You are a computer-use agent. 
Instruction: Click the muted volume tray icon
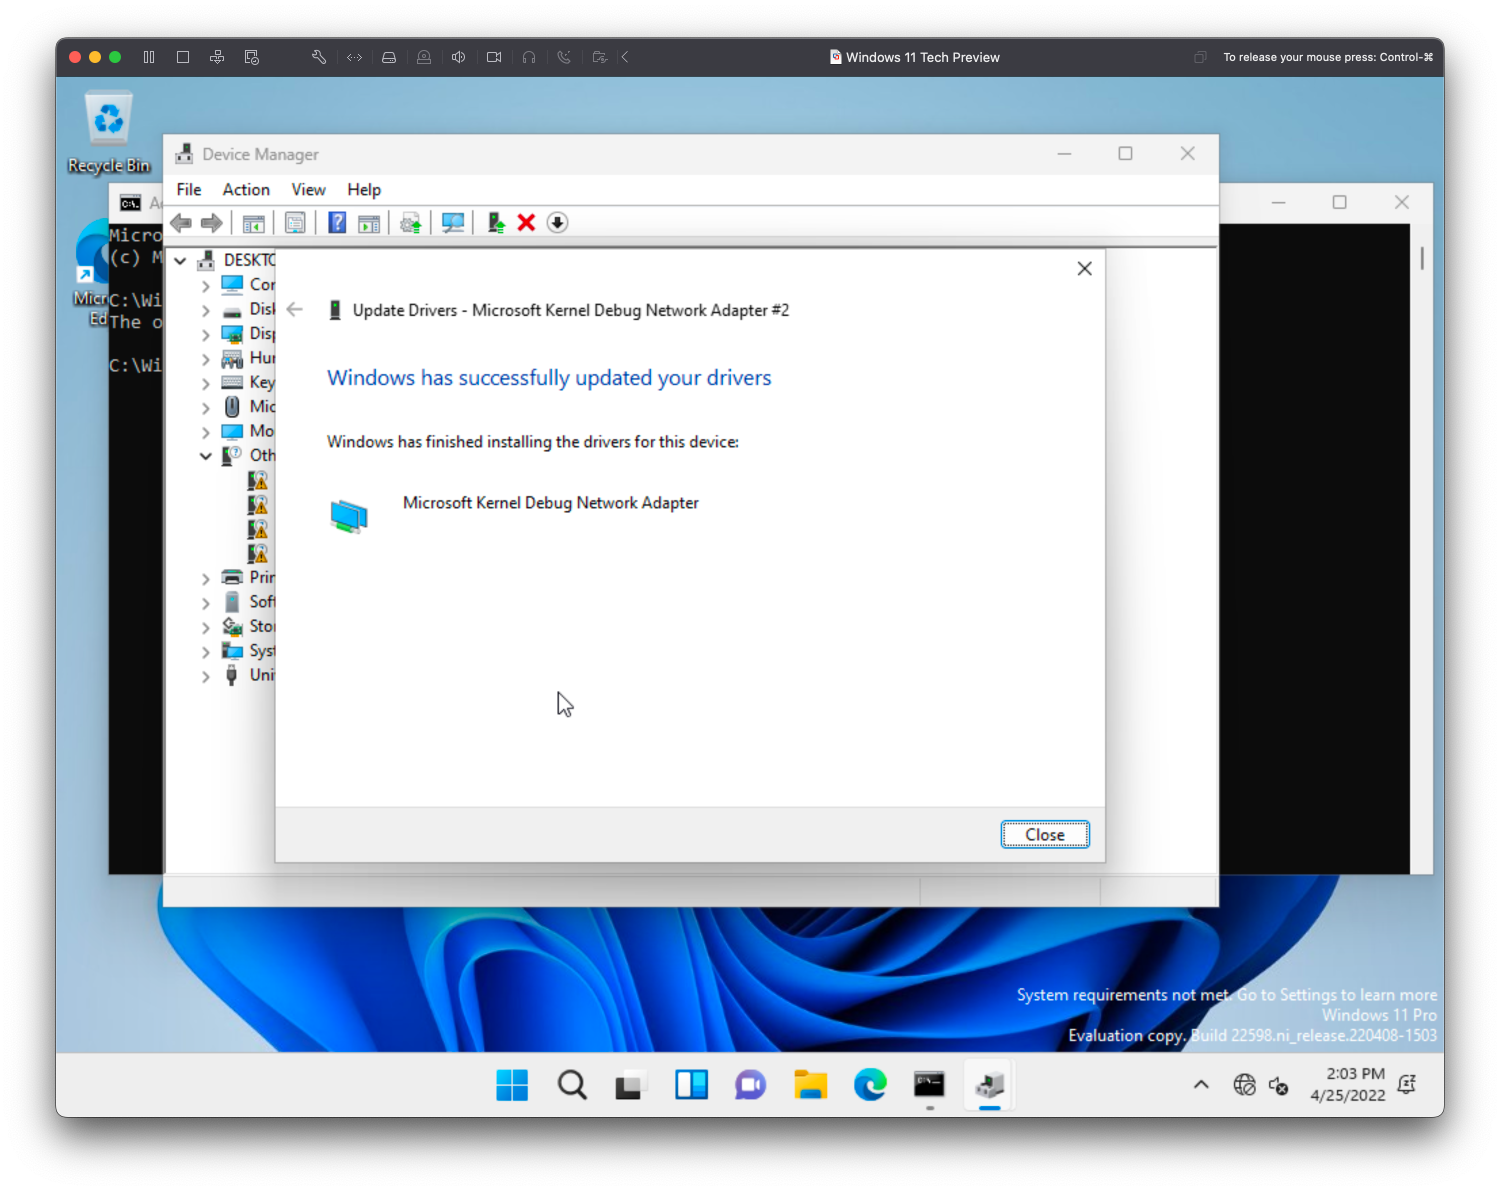(1278, 1085)
